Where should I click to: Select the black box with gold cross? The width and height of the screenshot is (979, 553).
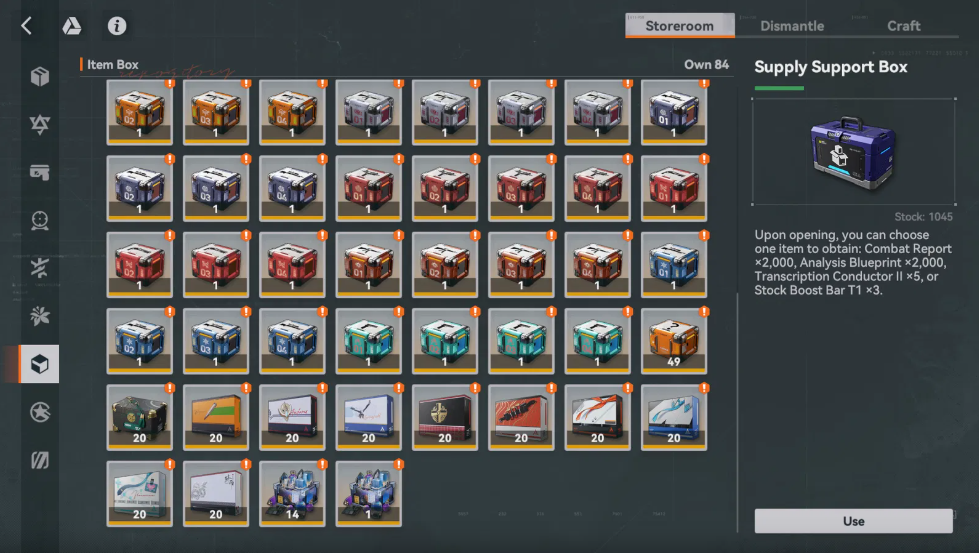(445, 418)
